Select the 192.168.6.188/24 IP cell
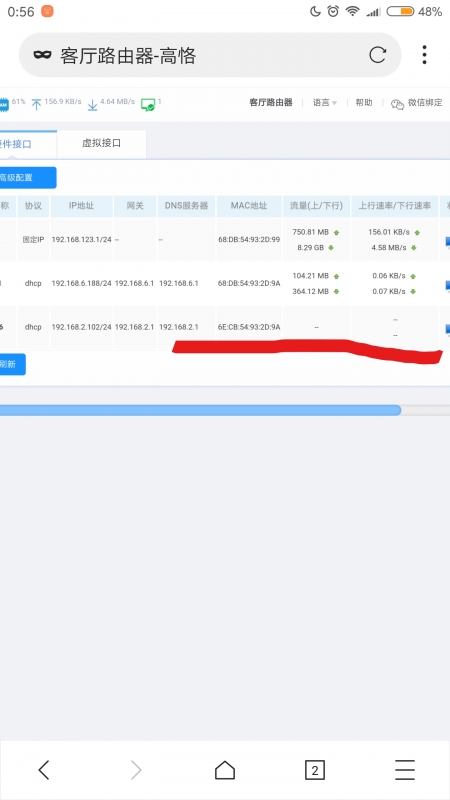Image resolution: width=450 pixels, height=800 pixels. tap(82, 283)
